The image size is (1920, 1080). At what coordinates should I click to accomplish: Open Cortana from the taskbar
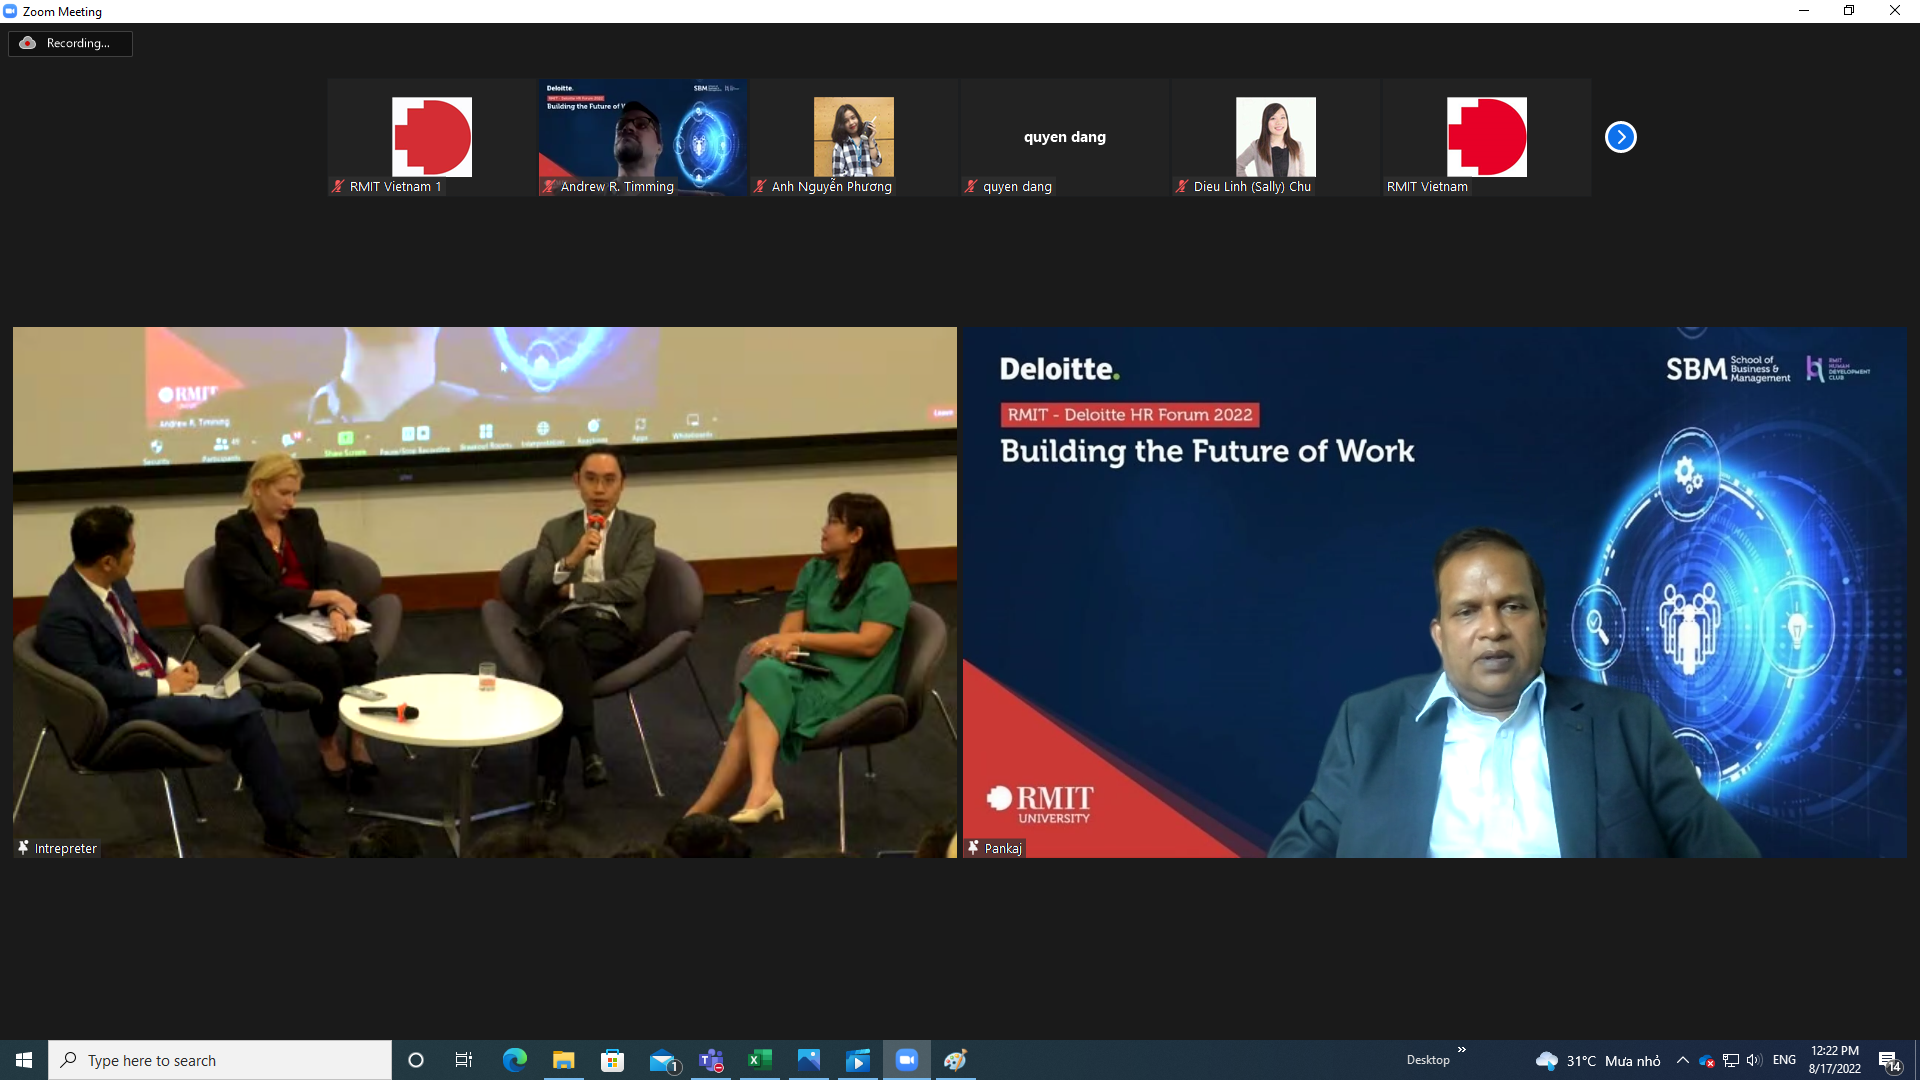[x=416, y=1060]
